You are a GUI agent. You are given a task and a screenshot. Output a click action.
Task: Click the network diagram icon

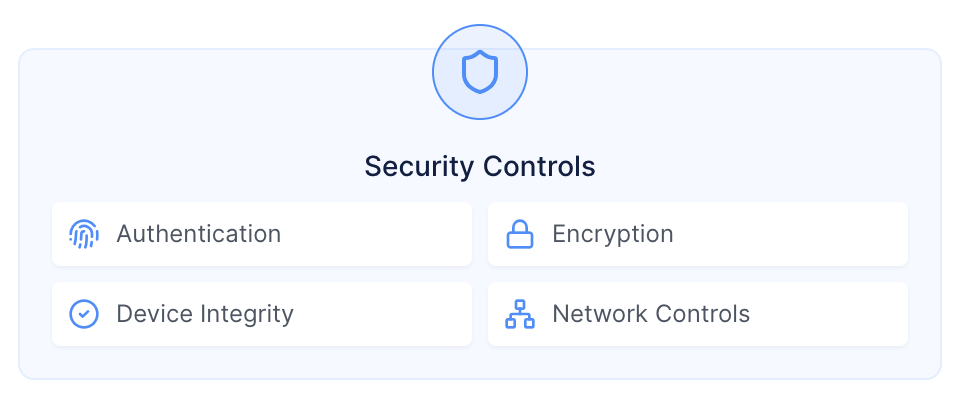click(519, 314)
